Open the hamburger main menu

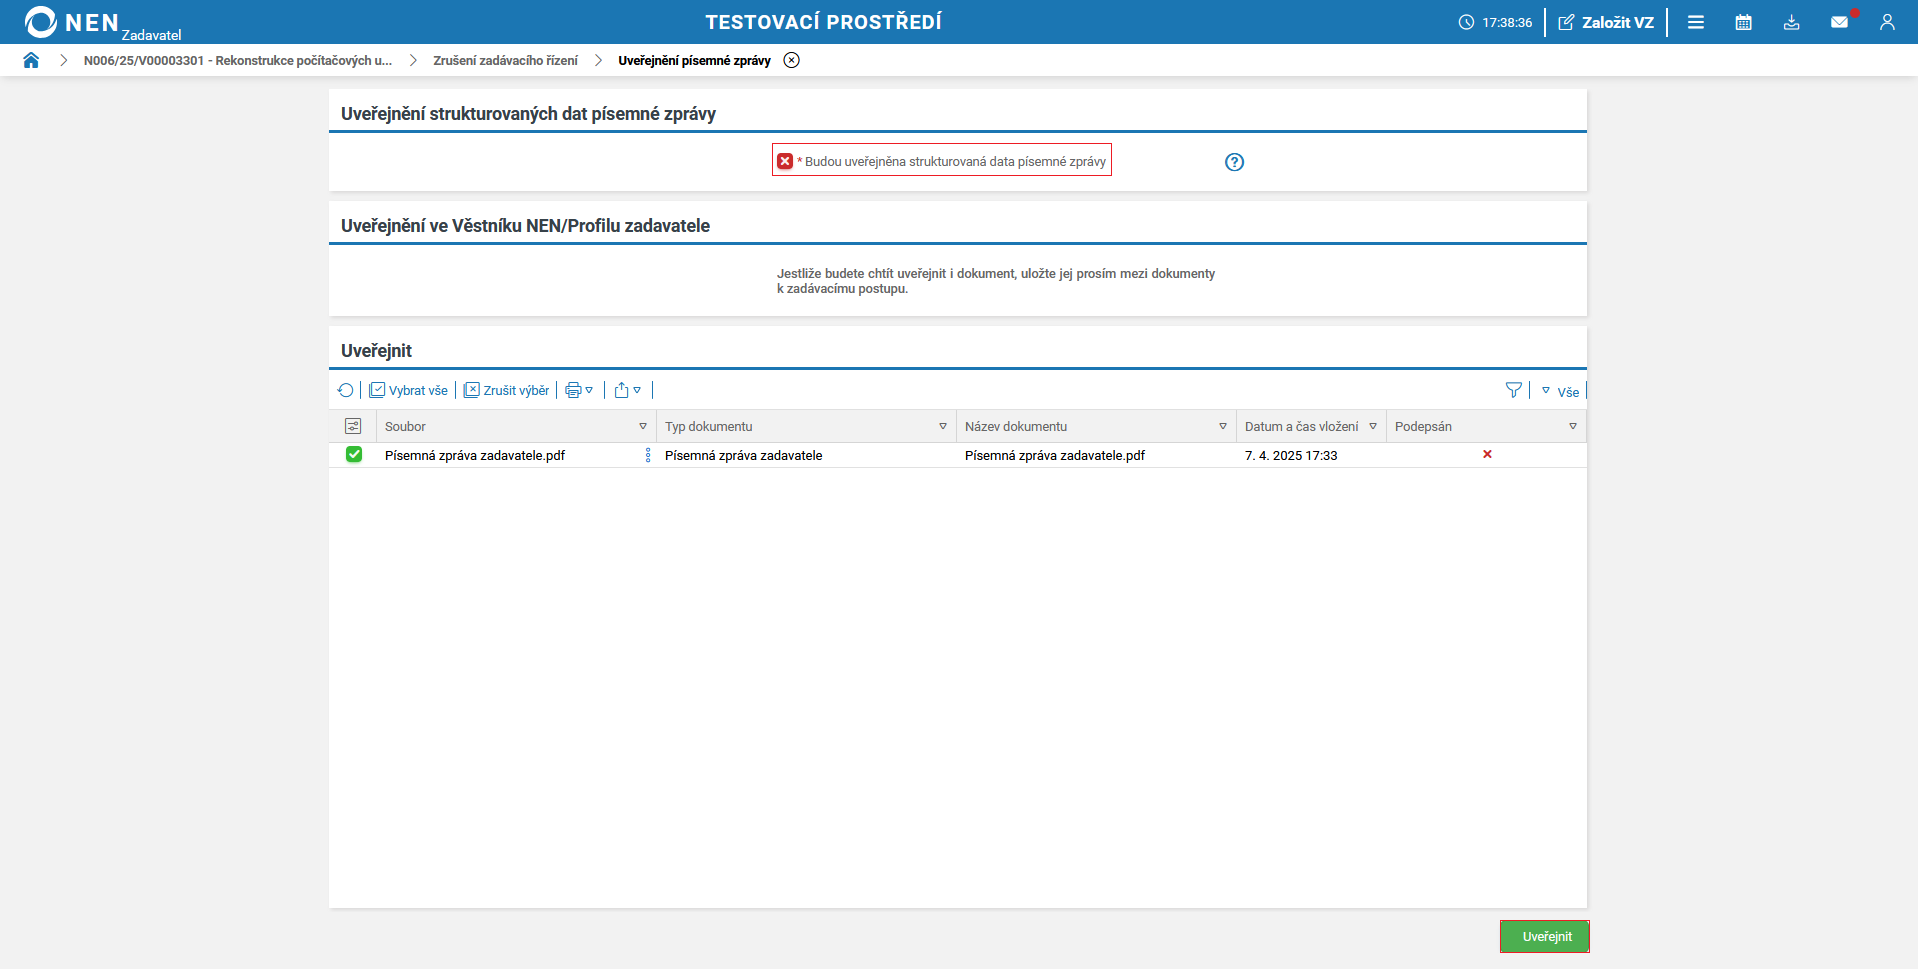(x=1696, y=22)
